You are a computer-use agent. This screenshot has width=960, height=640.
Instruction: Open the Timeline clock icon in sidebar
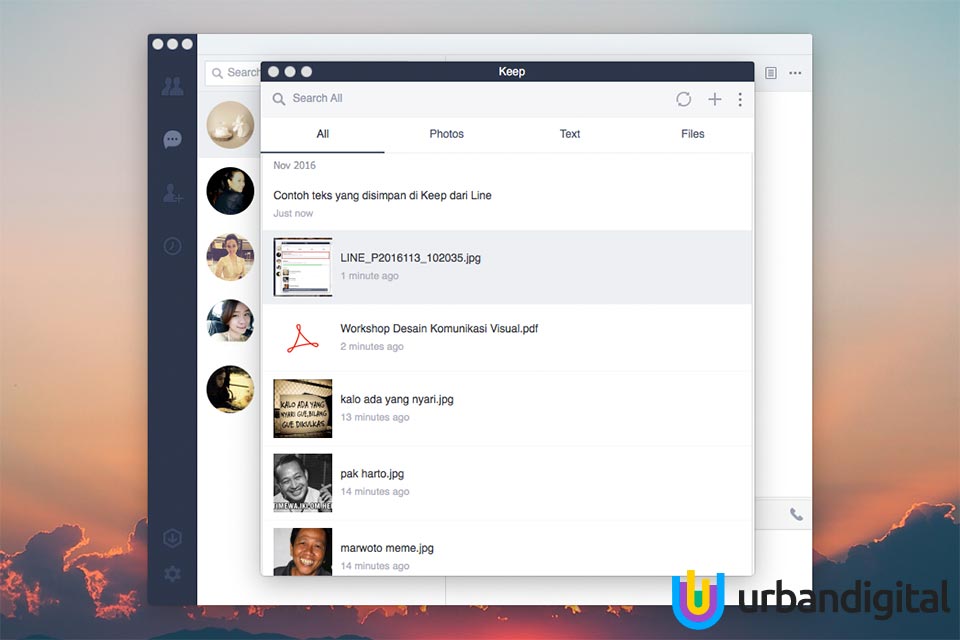point(172,246)
